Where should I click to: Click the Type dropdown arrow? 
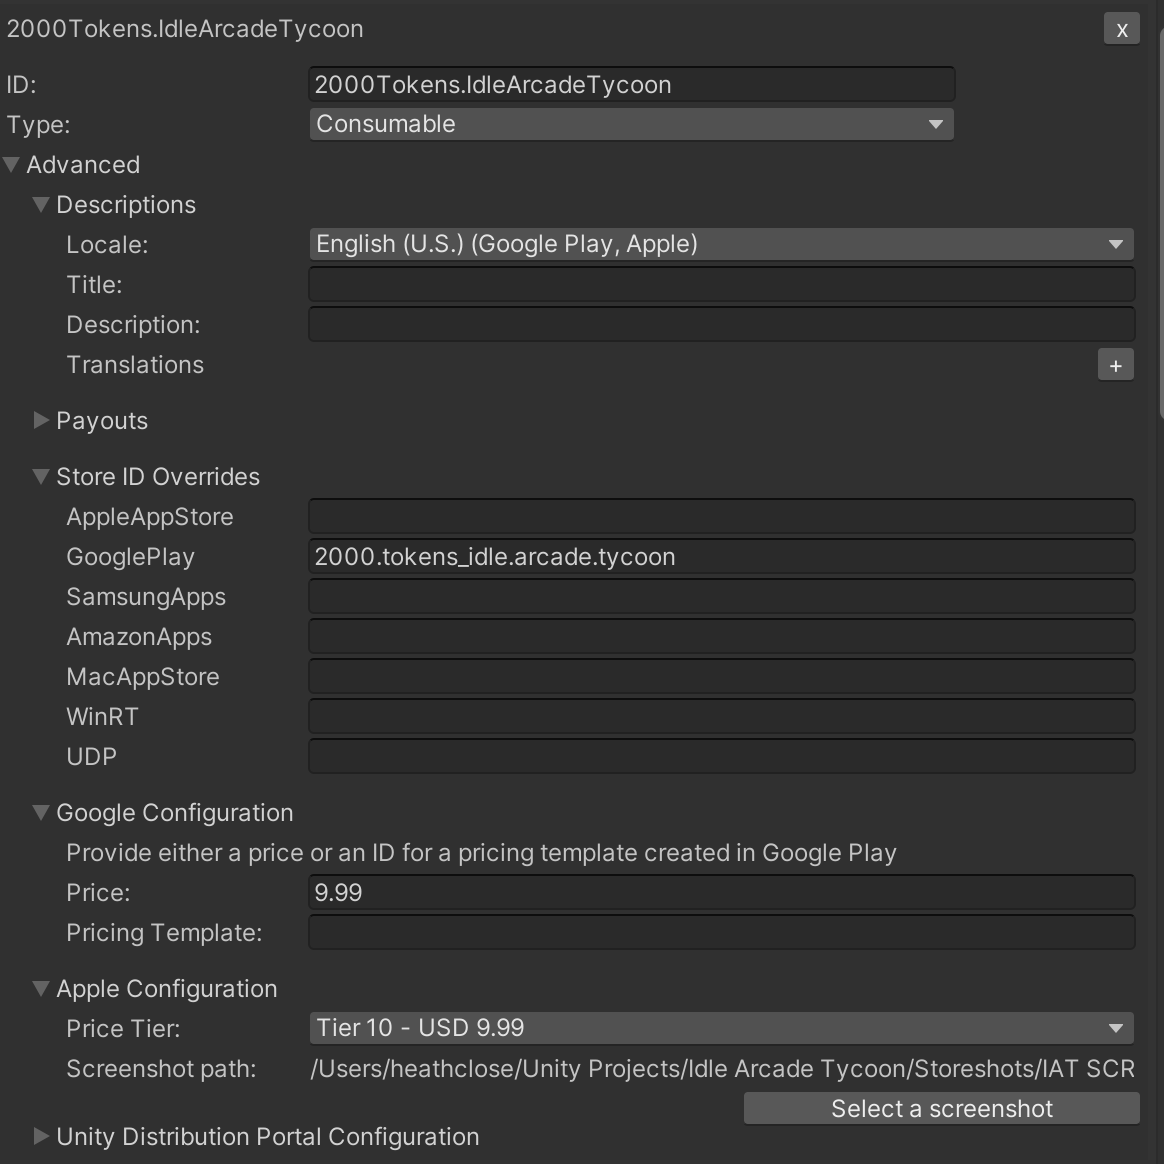click(x=936, y=124)
